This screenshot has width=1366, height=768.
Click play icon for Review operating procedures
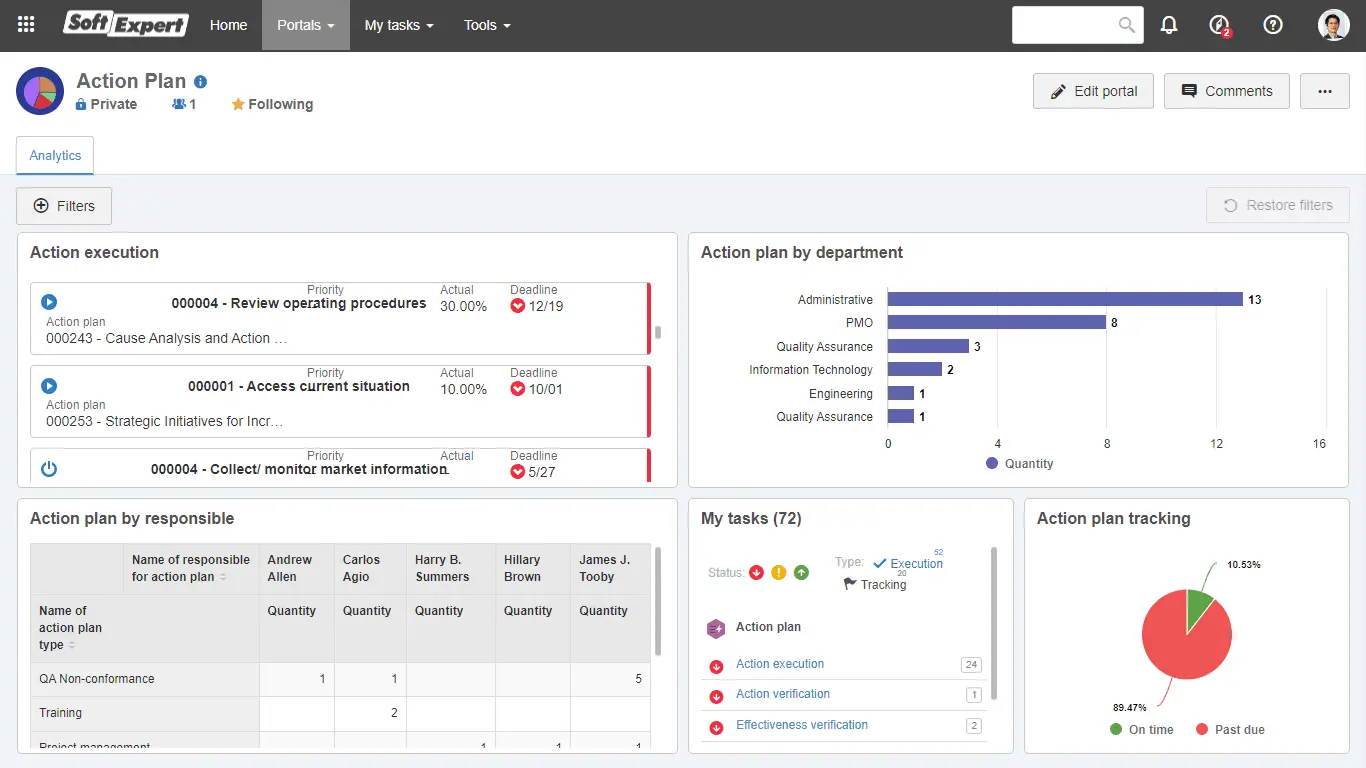49,302
